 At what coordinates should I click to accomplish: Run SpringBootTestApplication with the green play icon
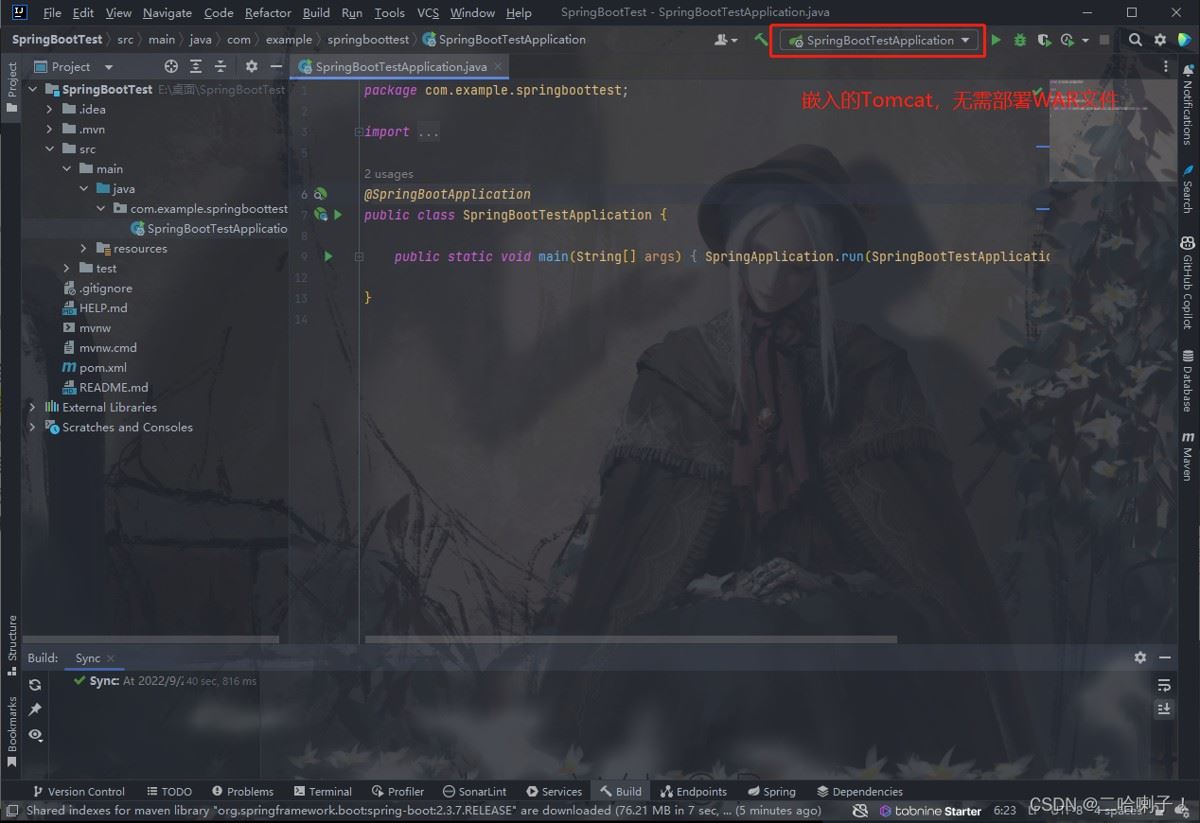point(996,40)
